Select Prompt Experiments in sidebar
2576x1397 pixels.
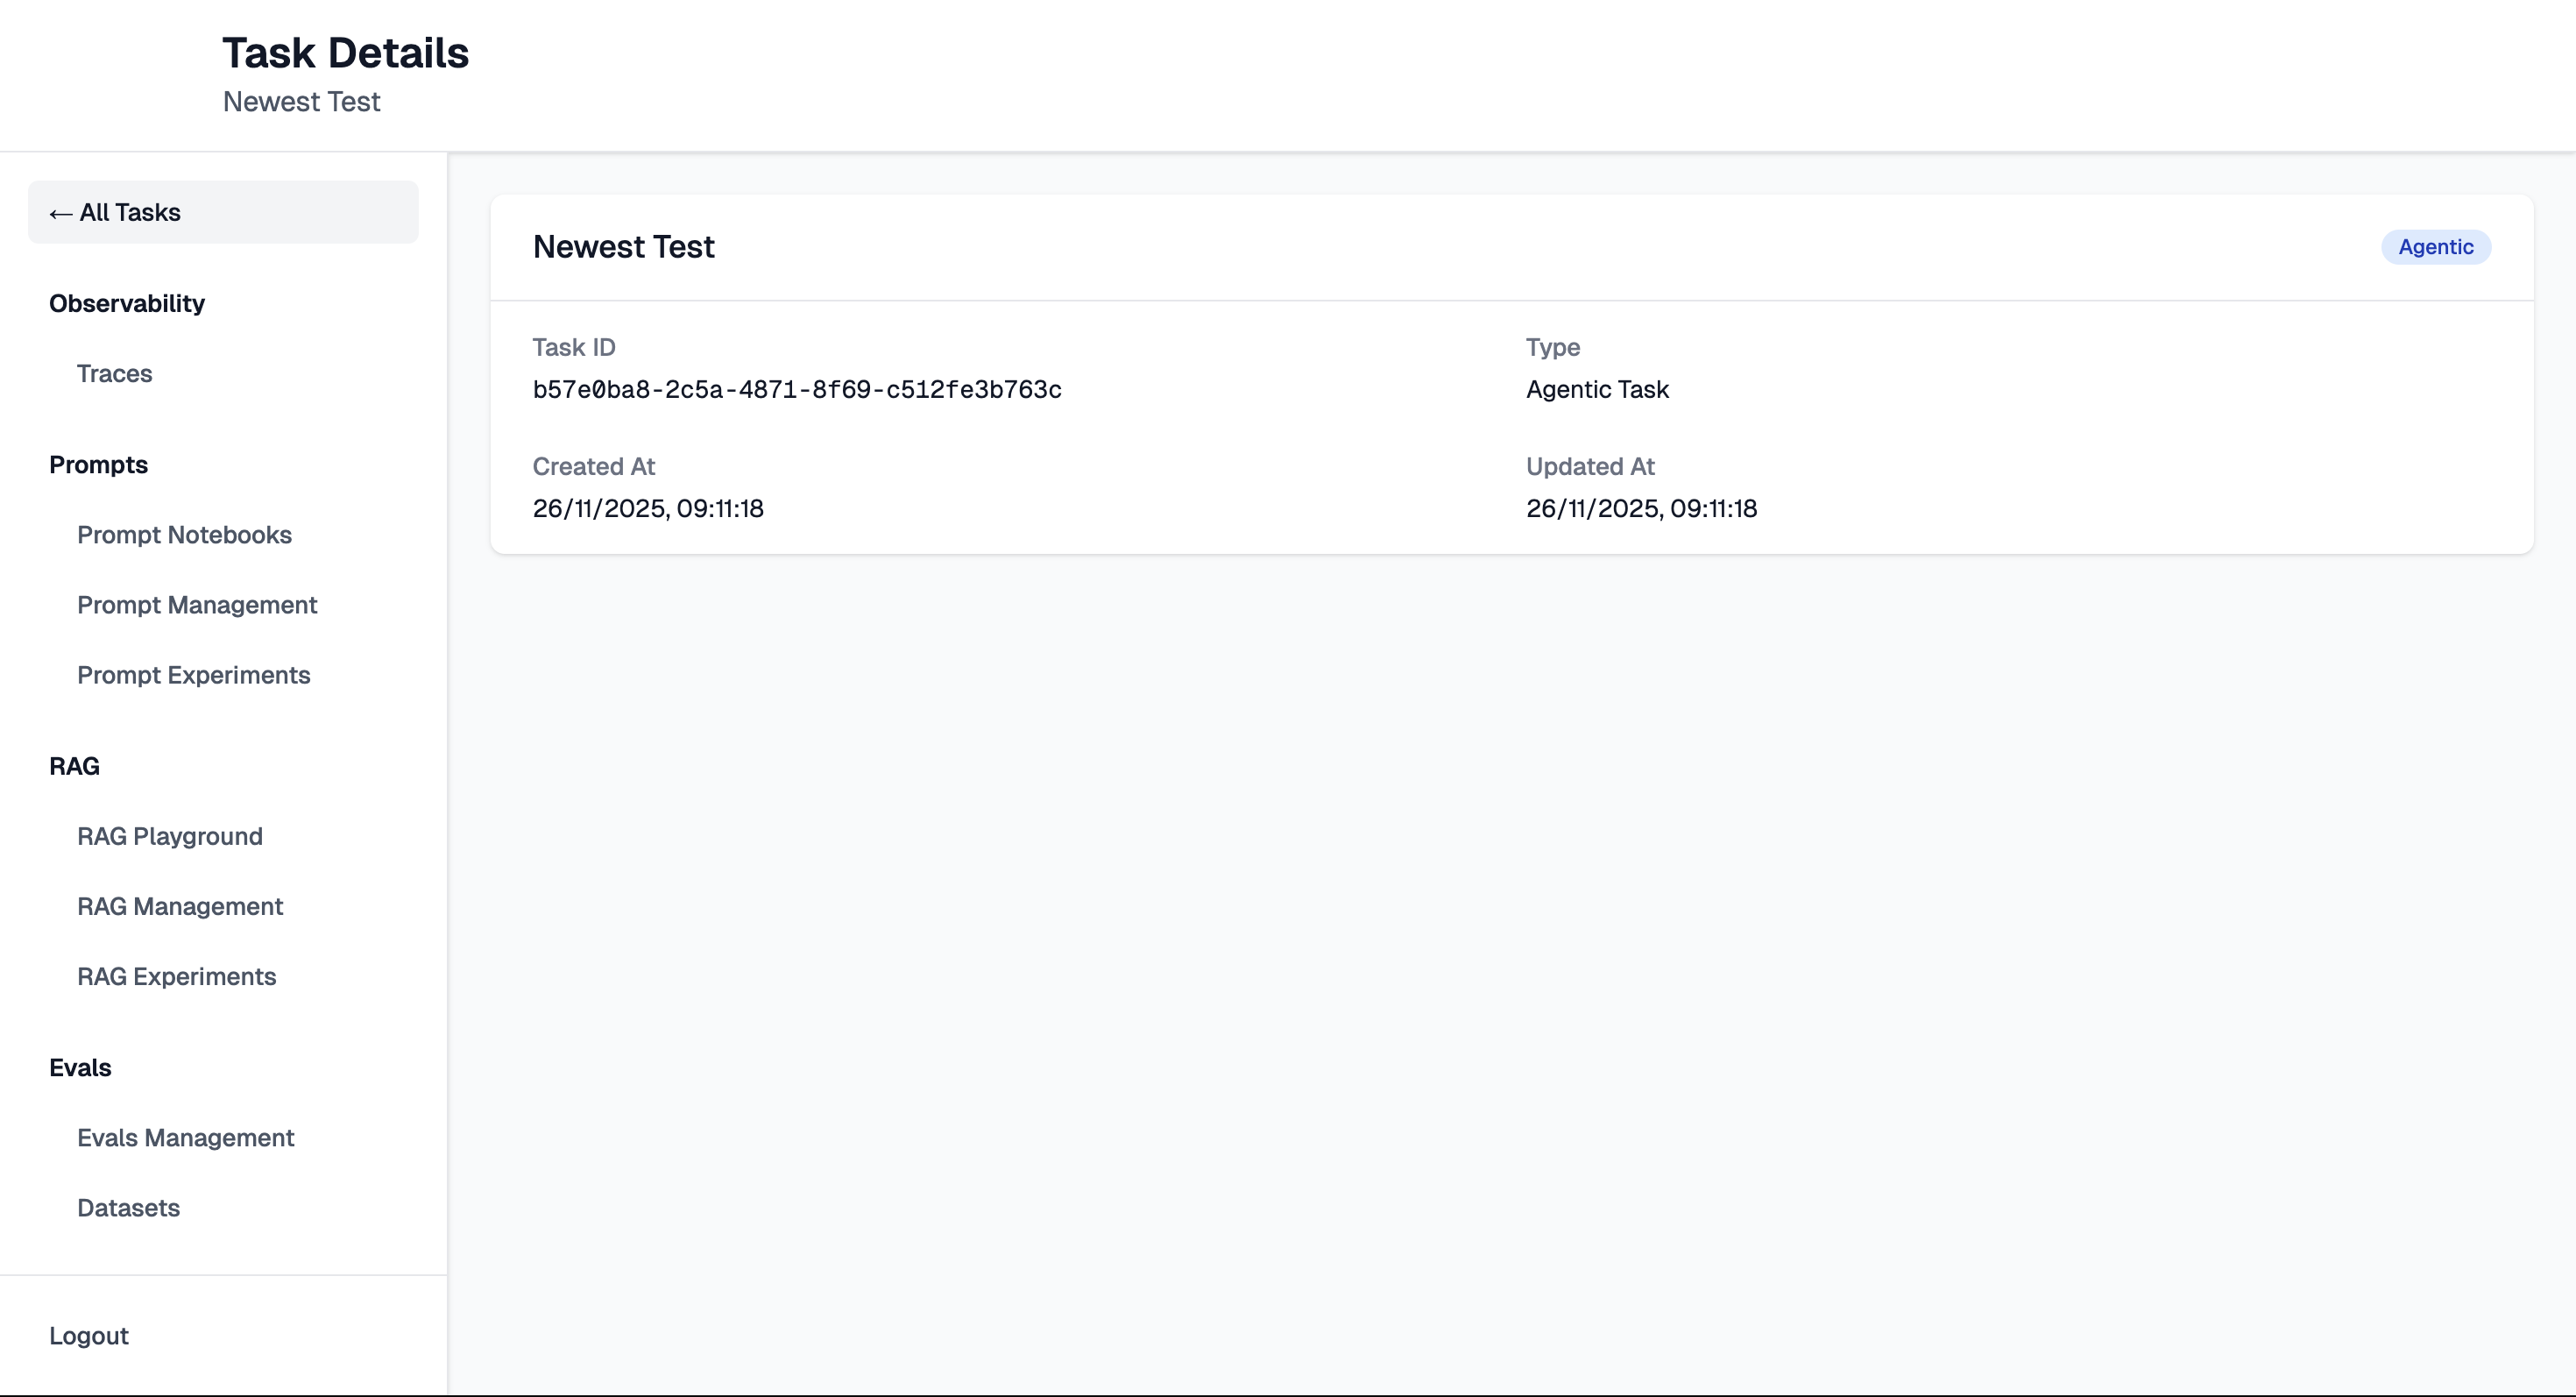[x=193, y=675]
